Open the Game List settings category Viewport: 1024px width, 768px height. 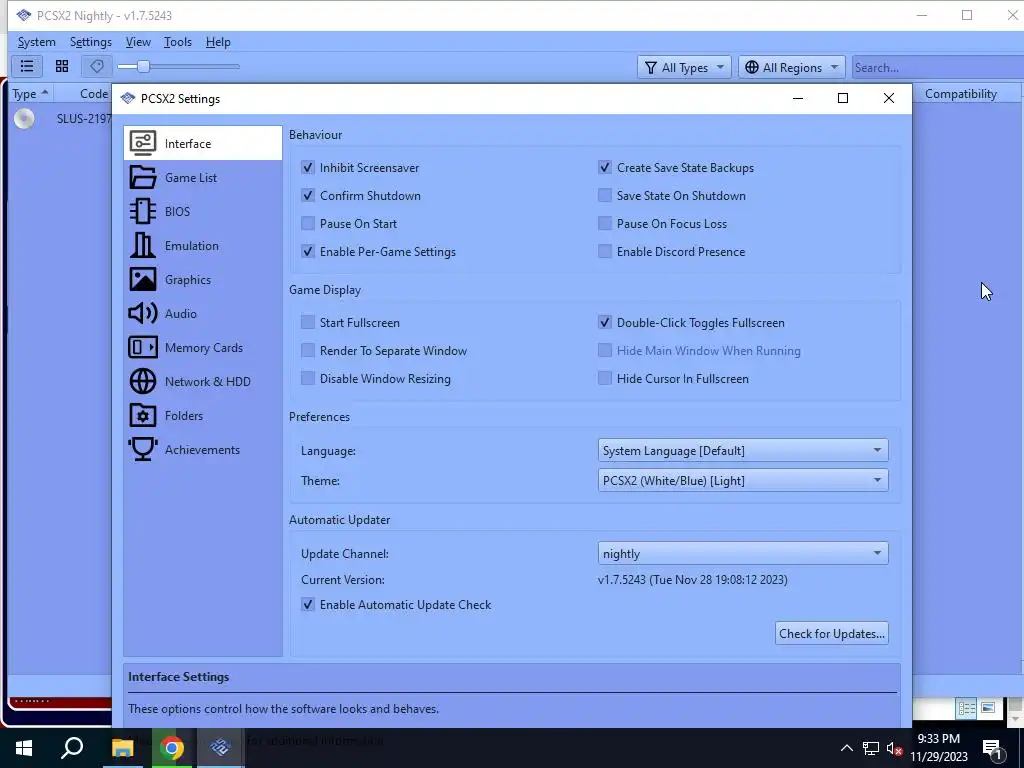click(202, 177)
